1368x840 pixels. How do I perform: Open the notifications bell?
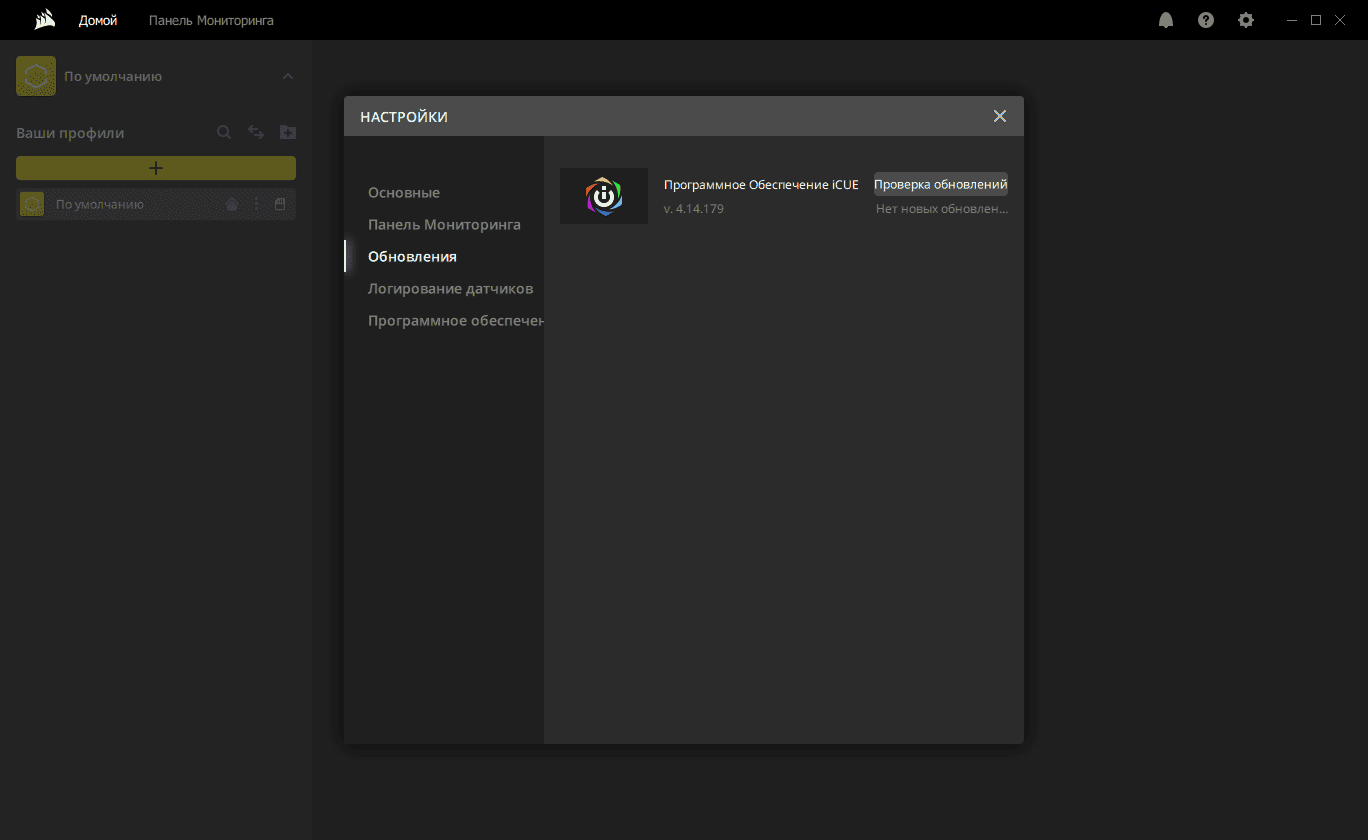tap(1166, 20)
